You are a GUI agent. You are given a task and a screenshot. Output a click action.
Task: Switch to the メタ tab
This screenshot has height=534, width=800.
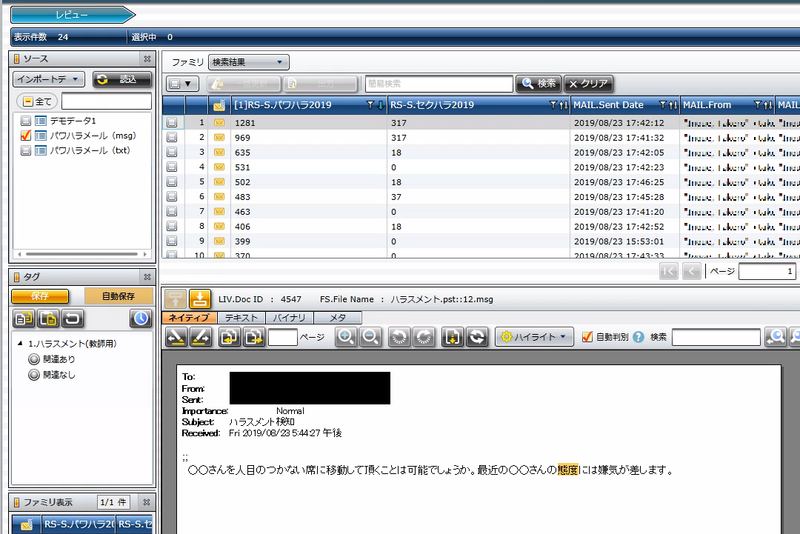[x=337, y=318]
